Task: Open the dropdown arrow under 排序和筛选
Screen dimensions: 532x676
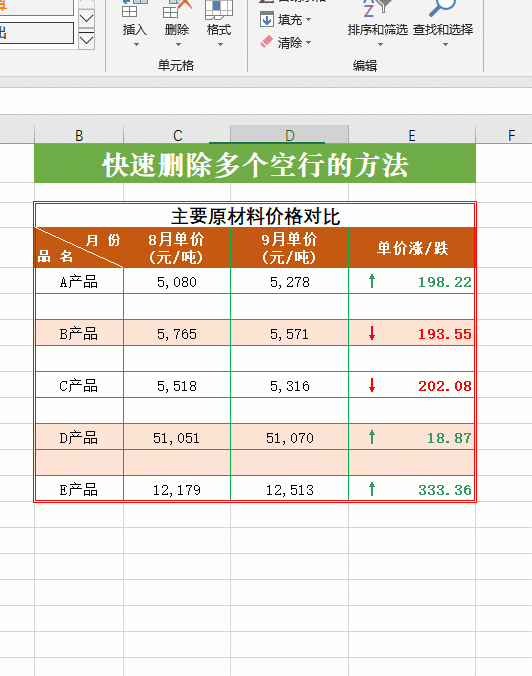Action: pyautogui.click(x=380, y=44)
